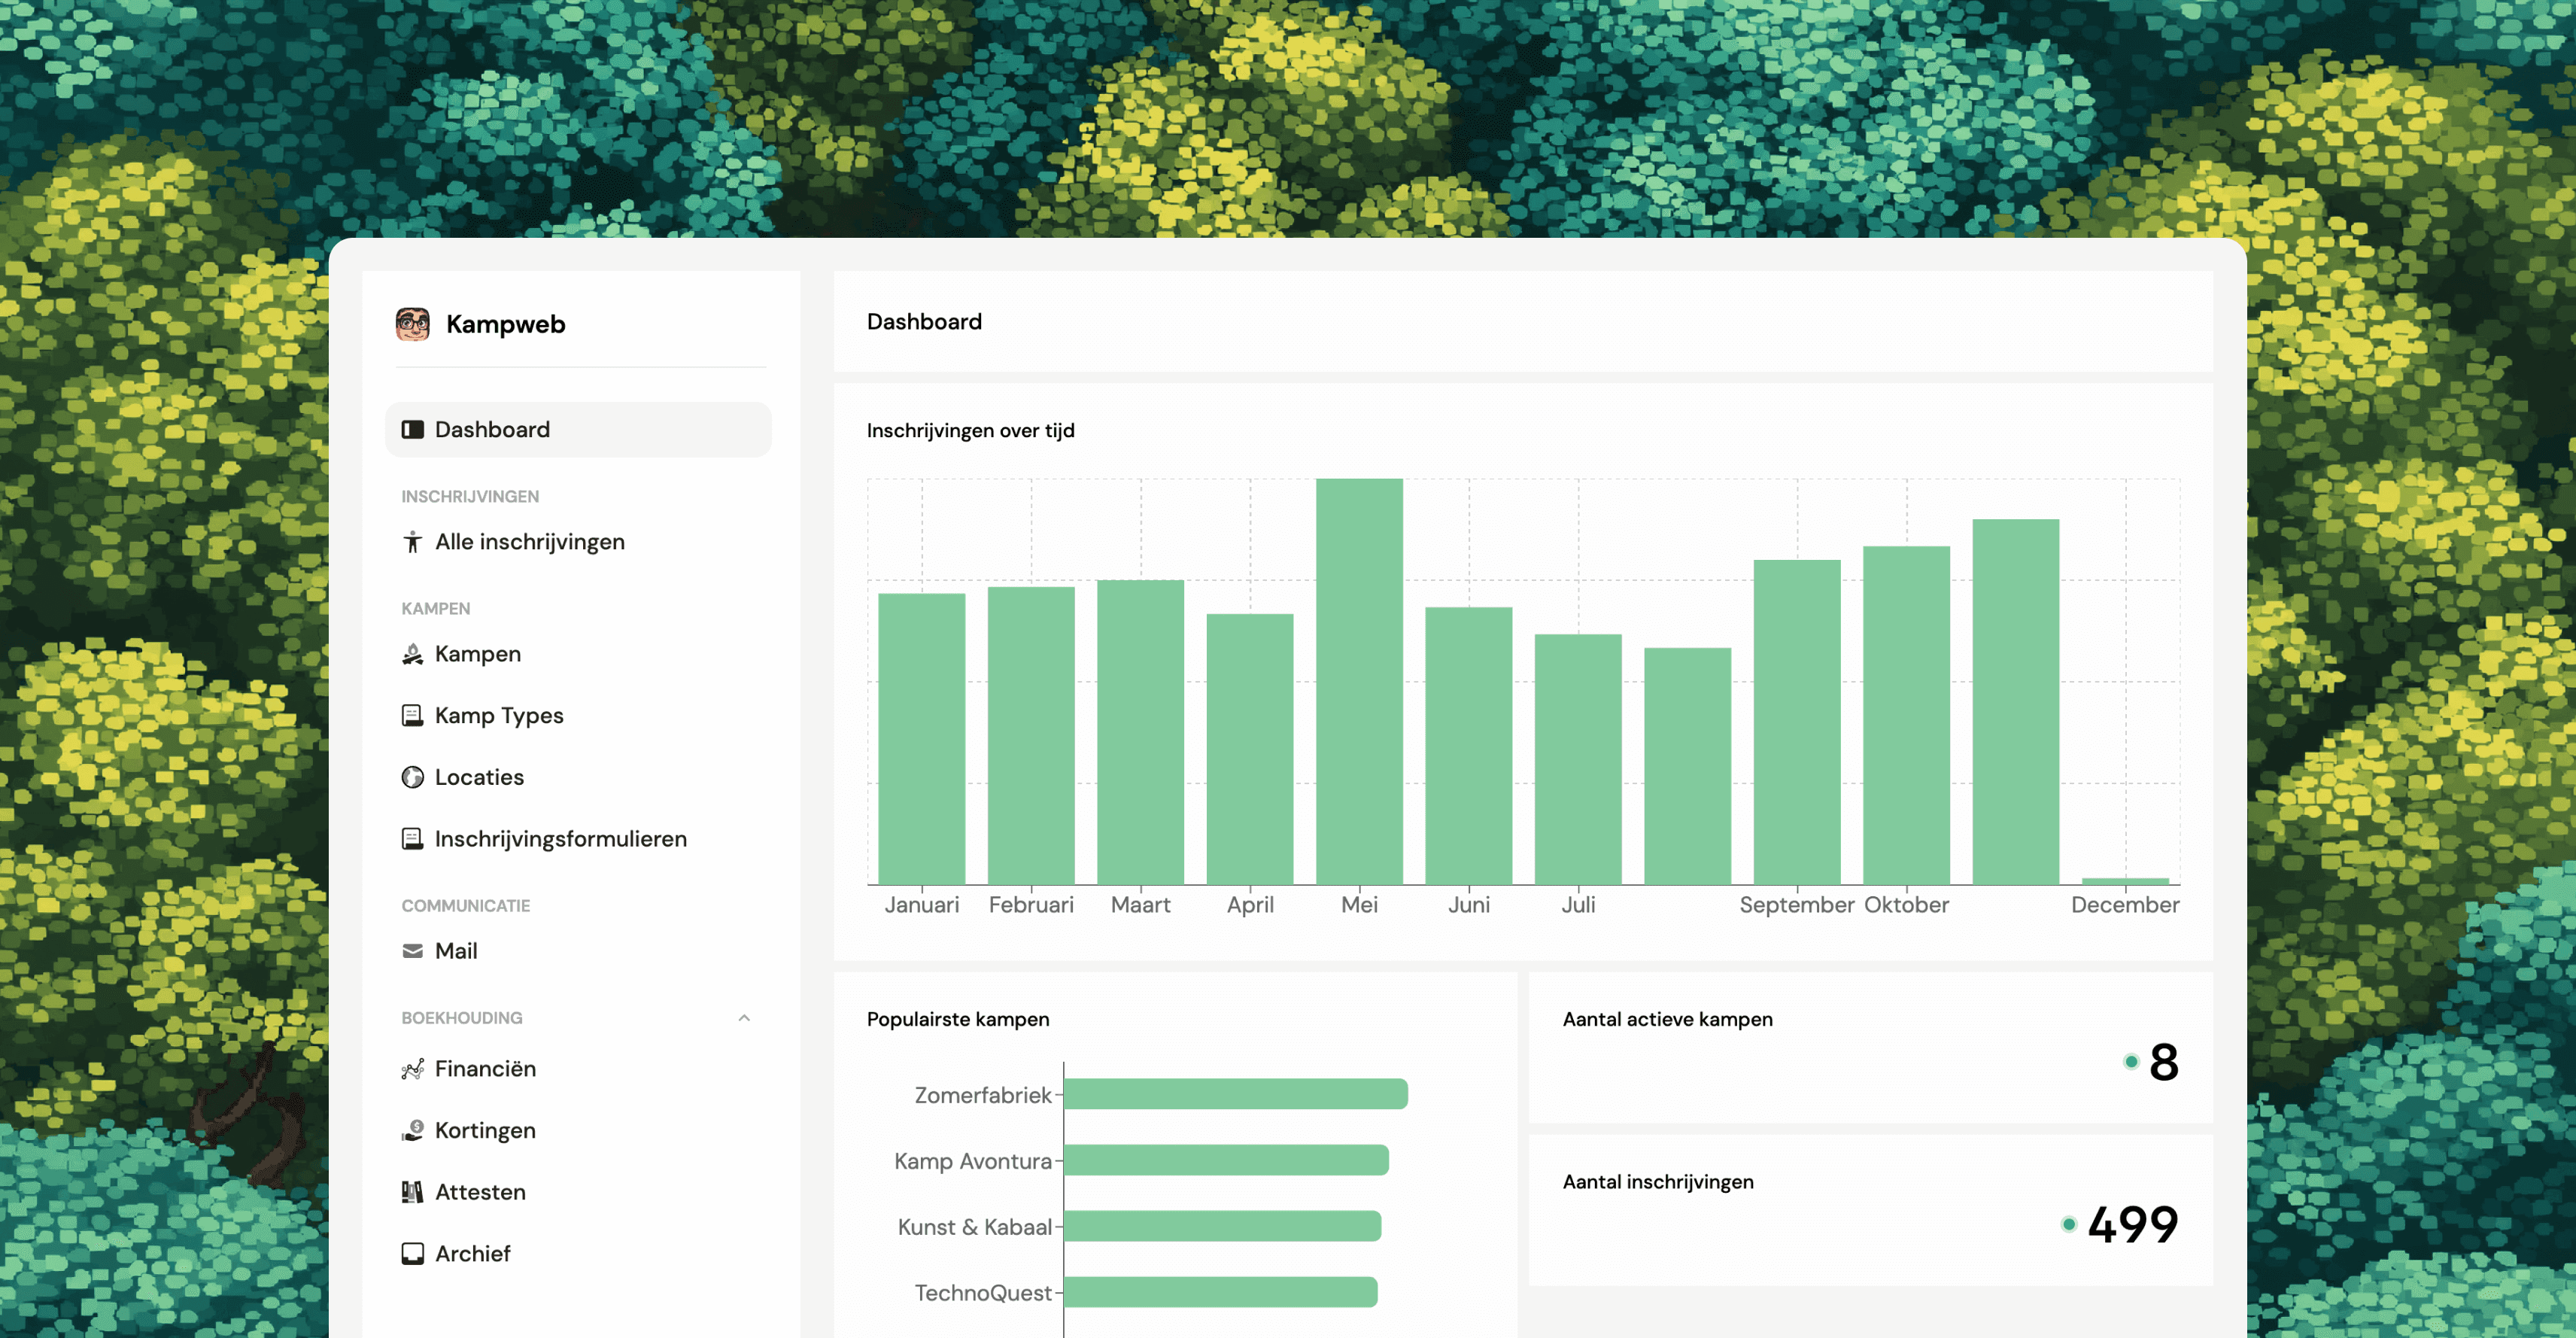
Task: Click the Aantal actieve kampen card
Action: [1869, 1047]
